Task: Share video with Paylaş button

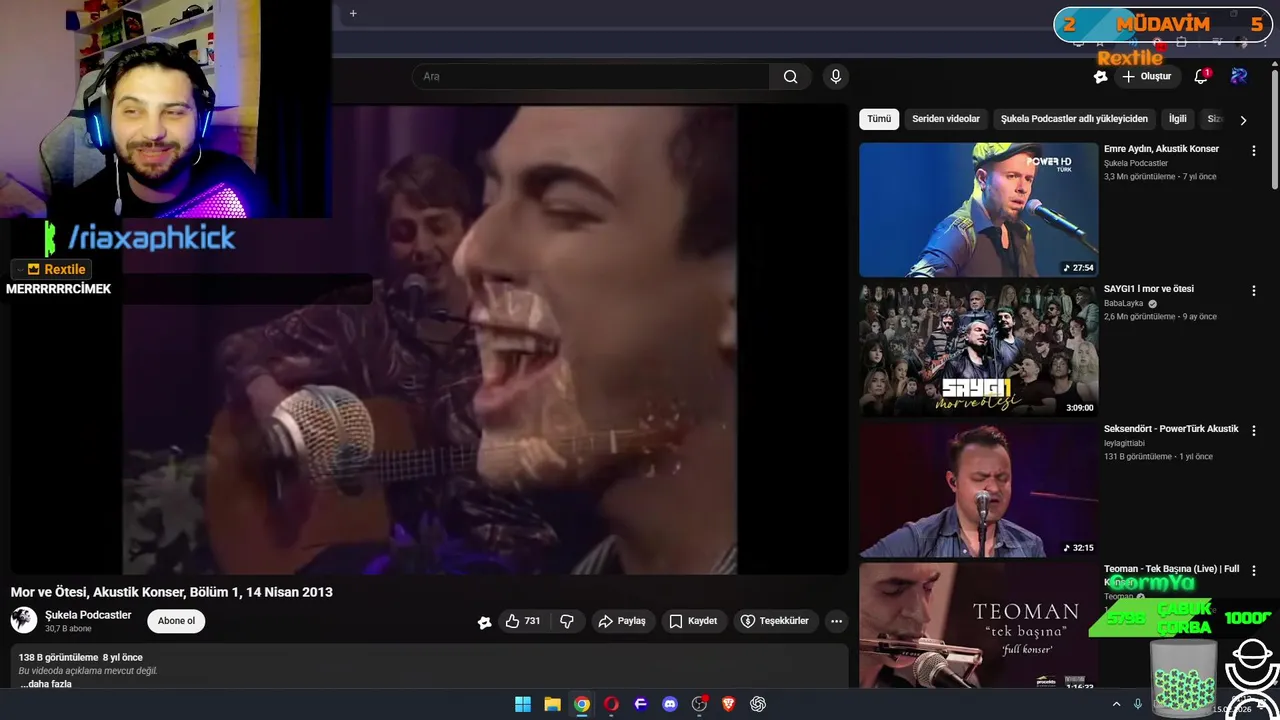Action: click(x=622, y=621)
